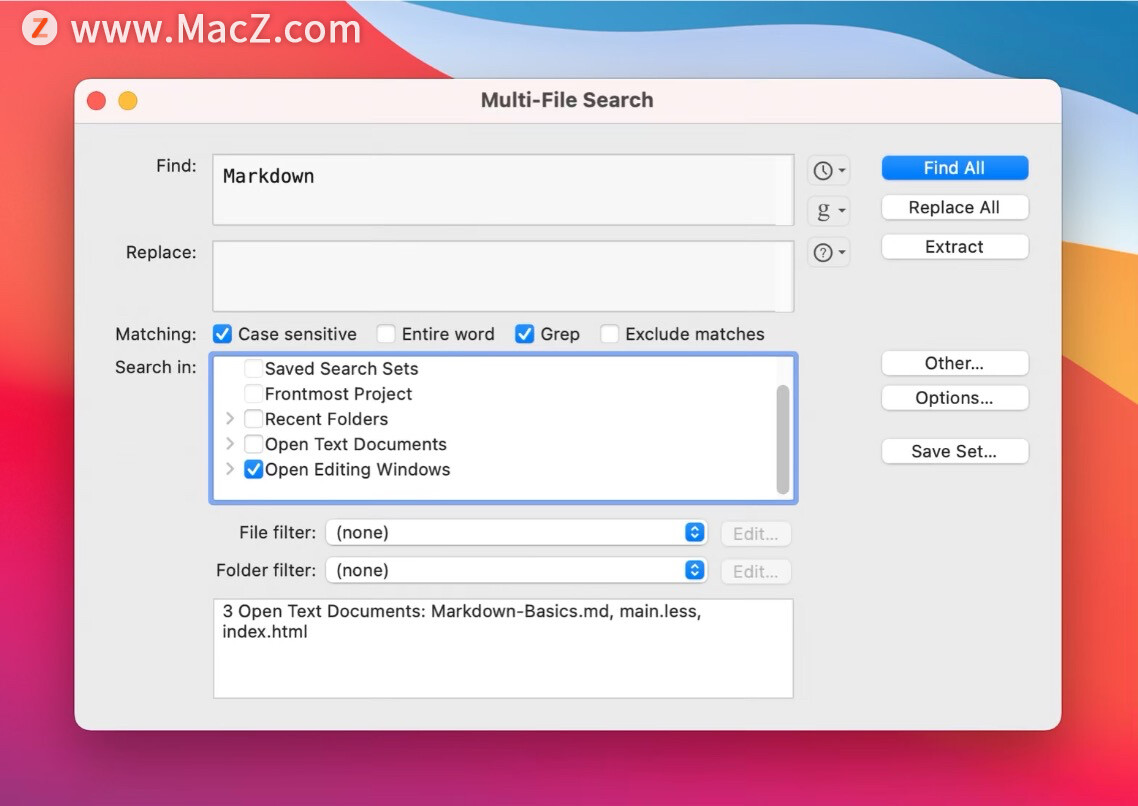Click in the empty Replace field

tap(503, 276)
